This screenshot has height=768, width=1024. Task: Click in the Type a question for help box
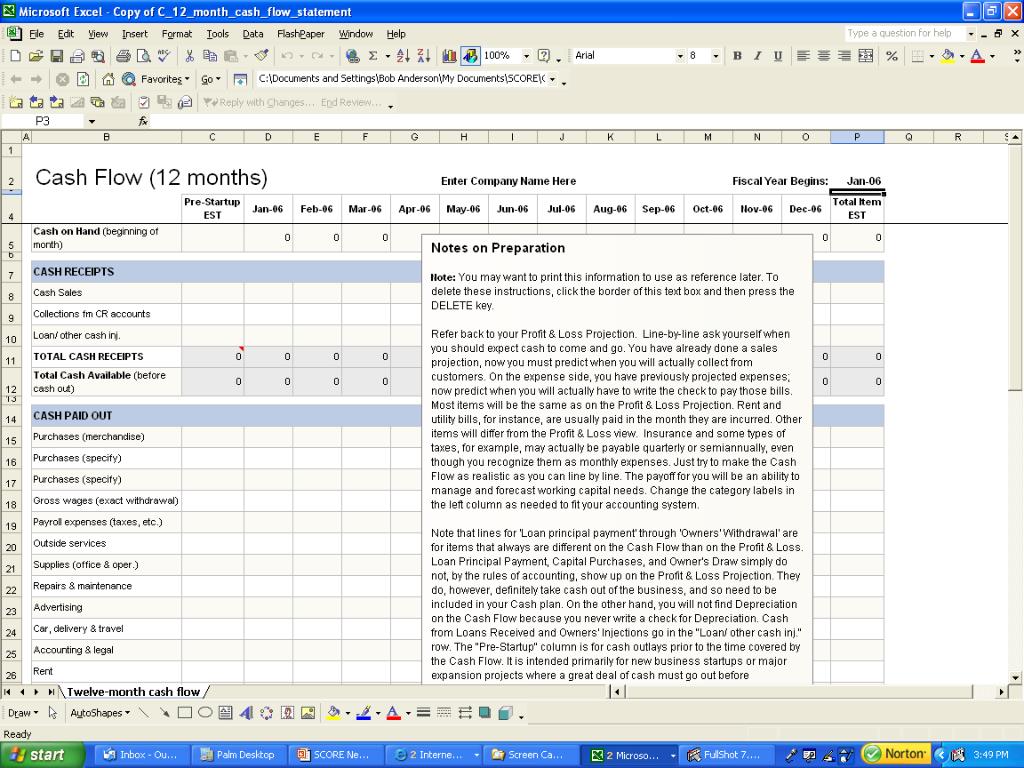point(904,33)
